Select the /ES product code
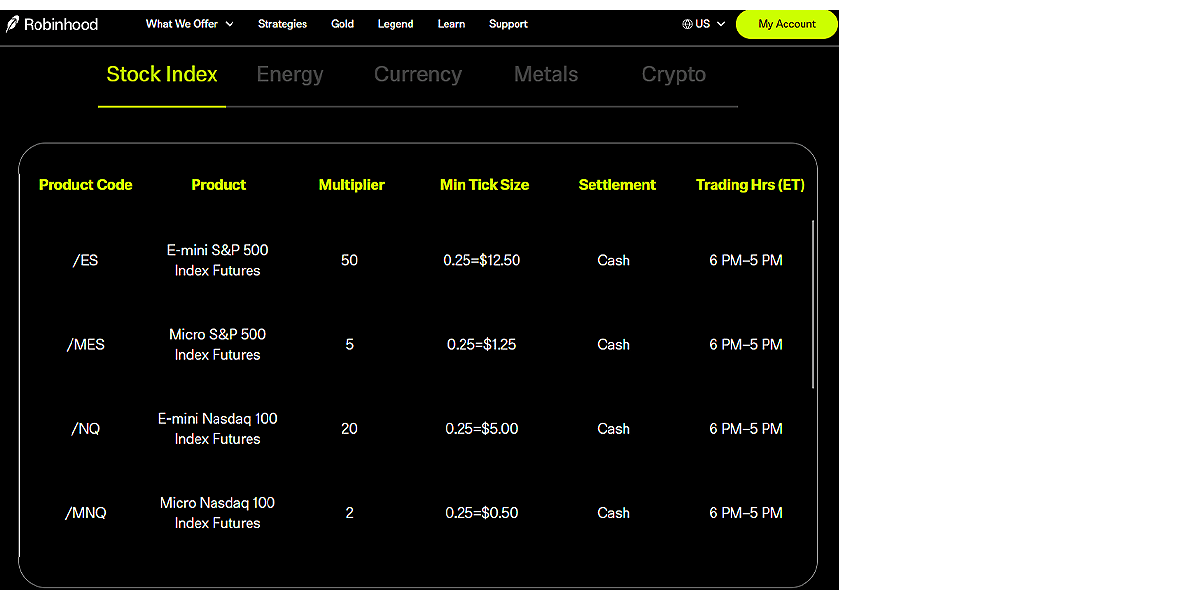Screen dimensions: 1200x600 click(86, 260)
